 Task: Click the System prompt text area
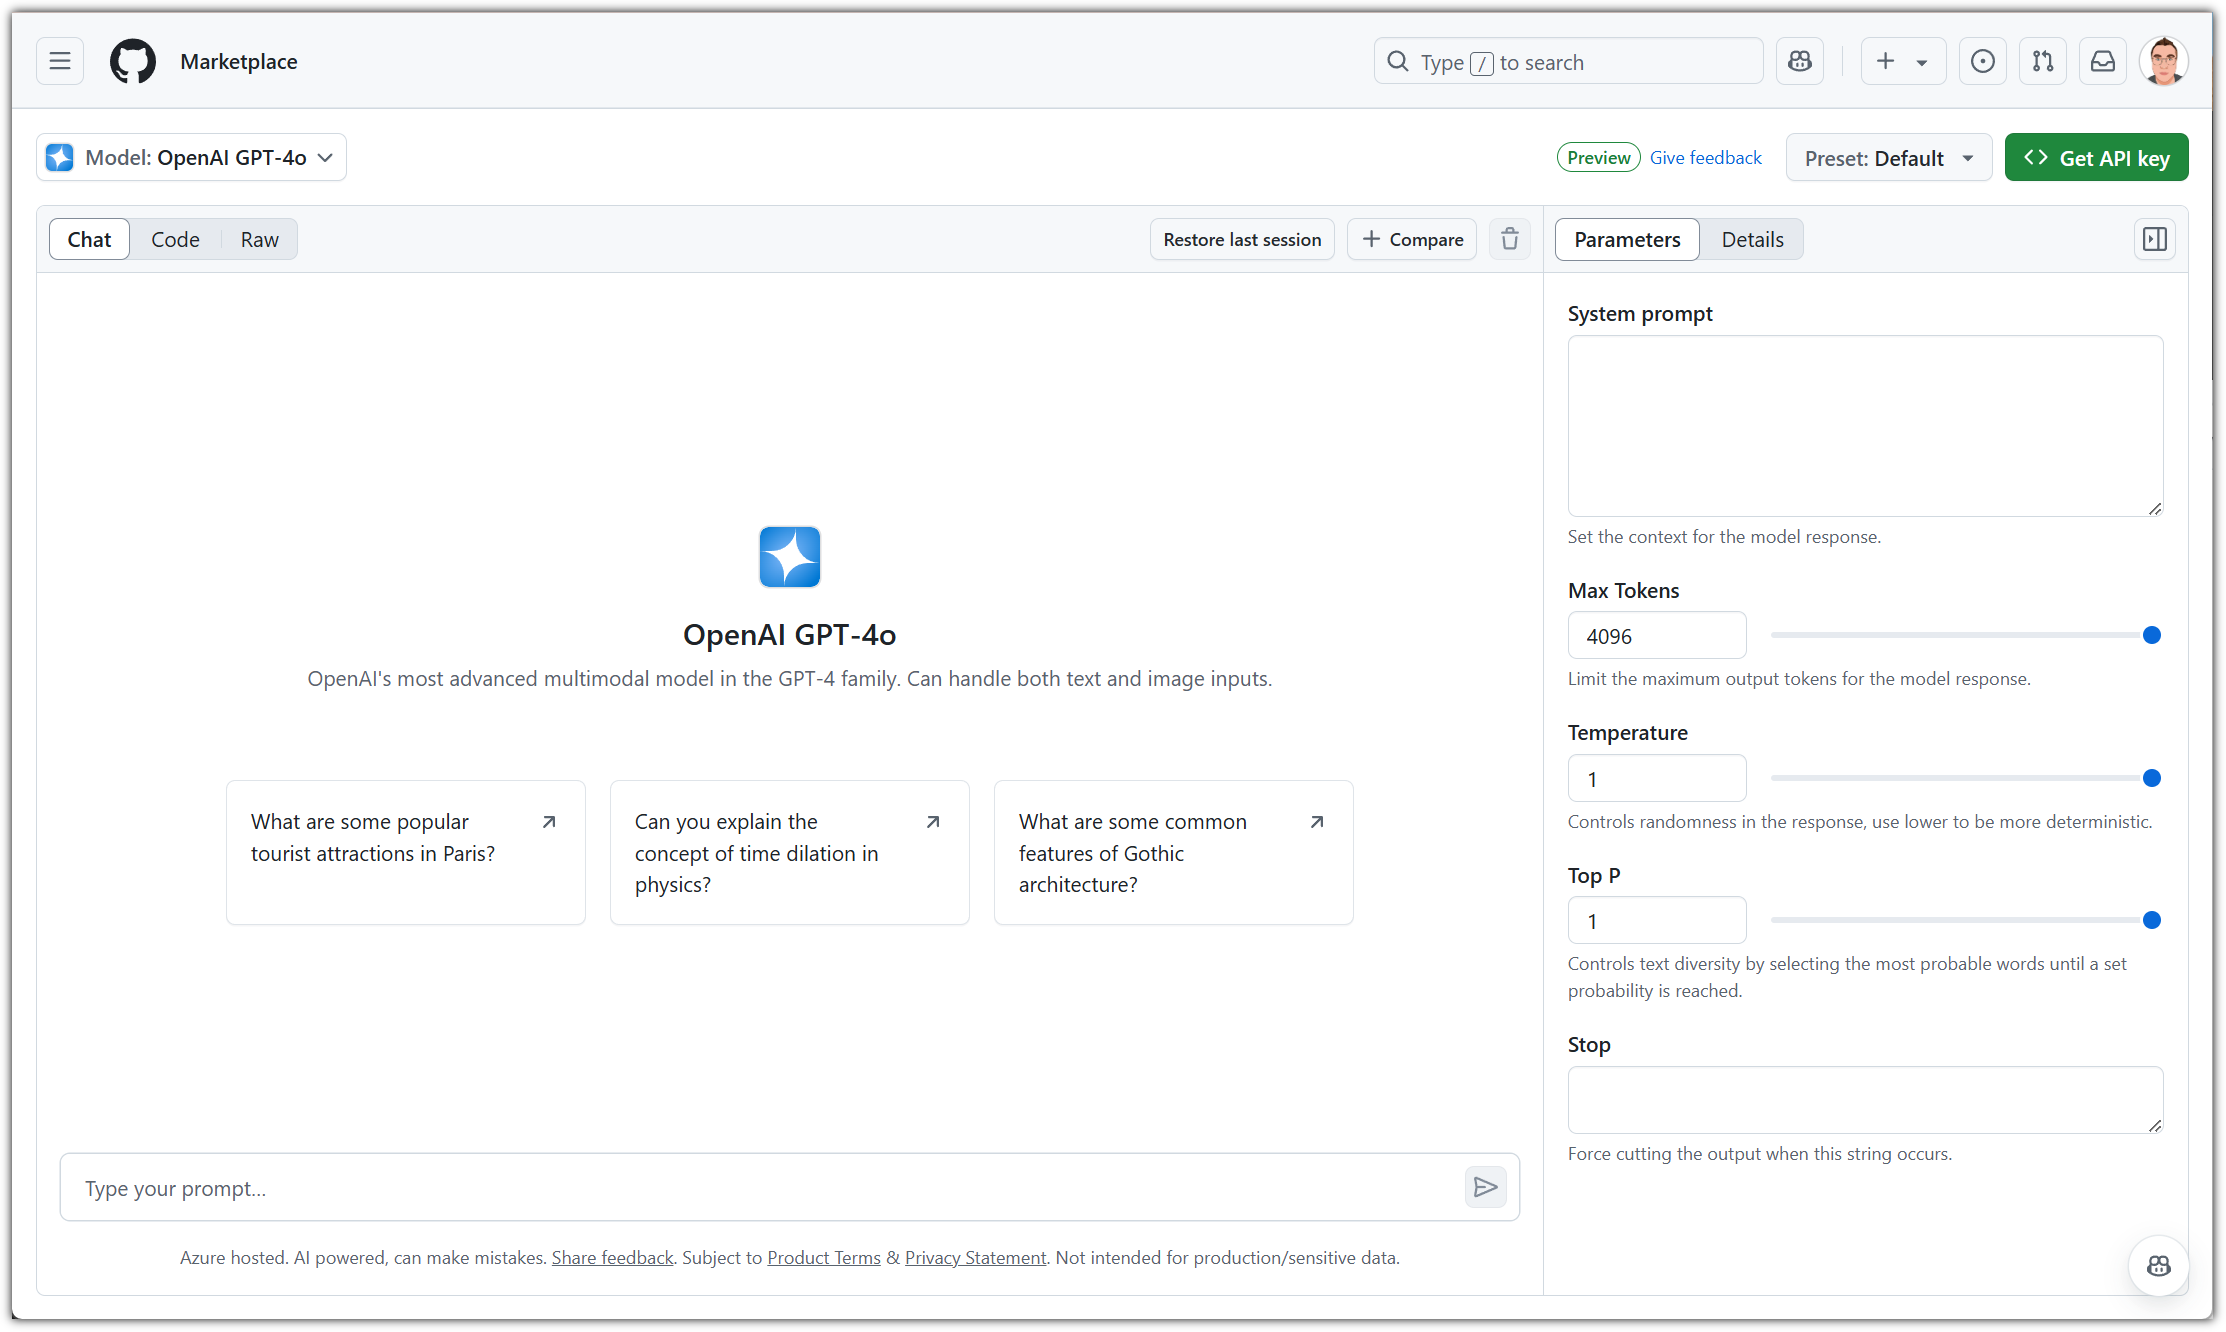pos(1864,426)
